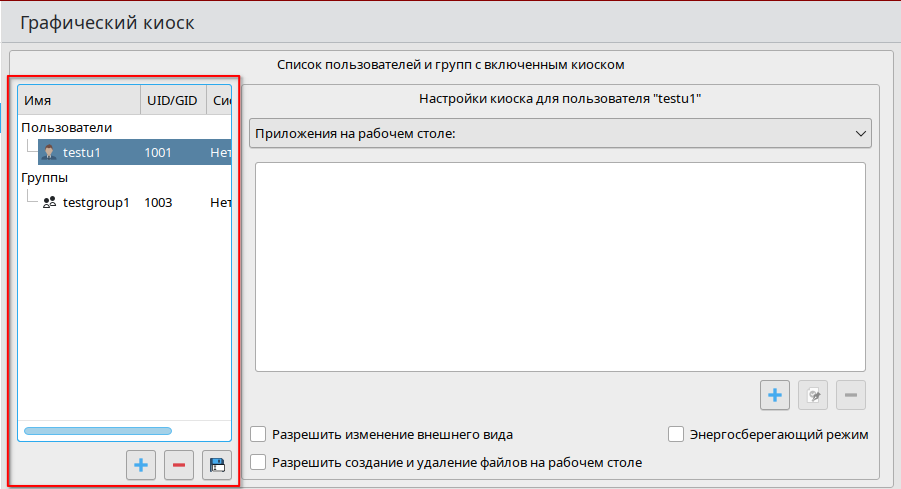
Task: Click the UID 1001 cell of testu1
Action: (x=158, y=153)
